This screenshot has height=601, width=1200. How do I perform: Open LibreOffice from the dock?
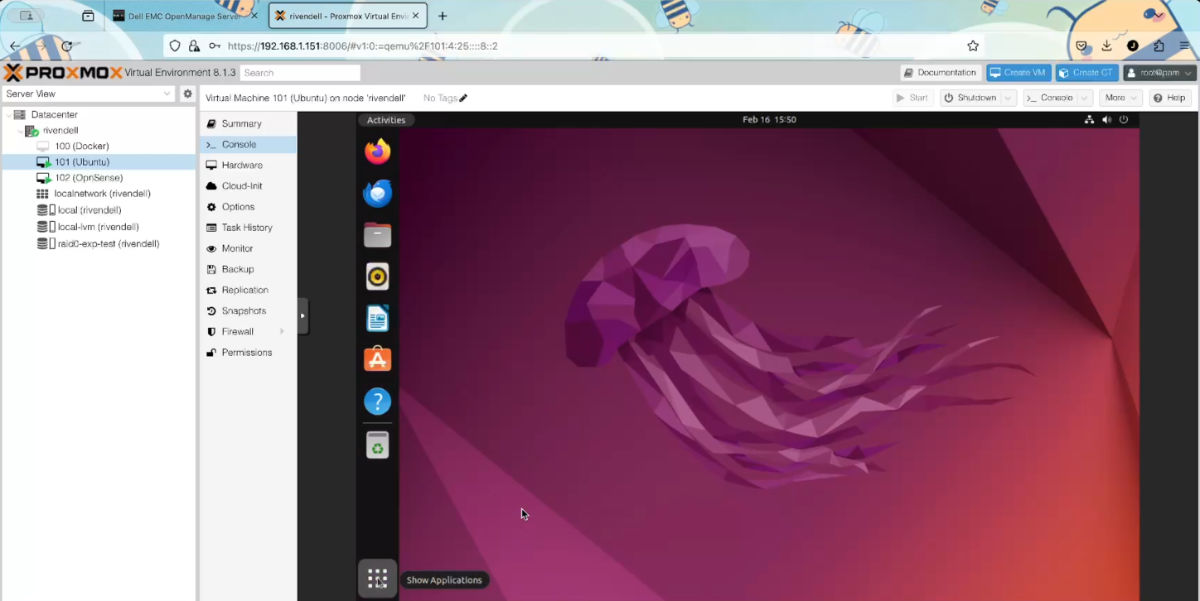377,317
